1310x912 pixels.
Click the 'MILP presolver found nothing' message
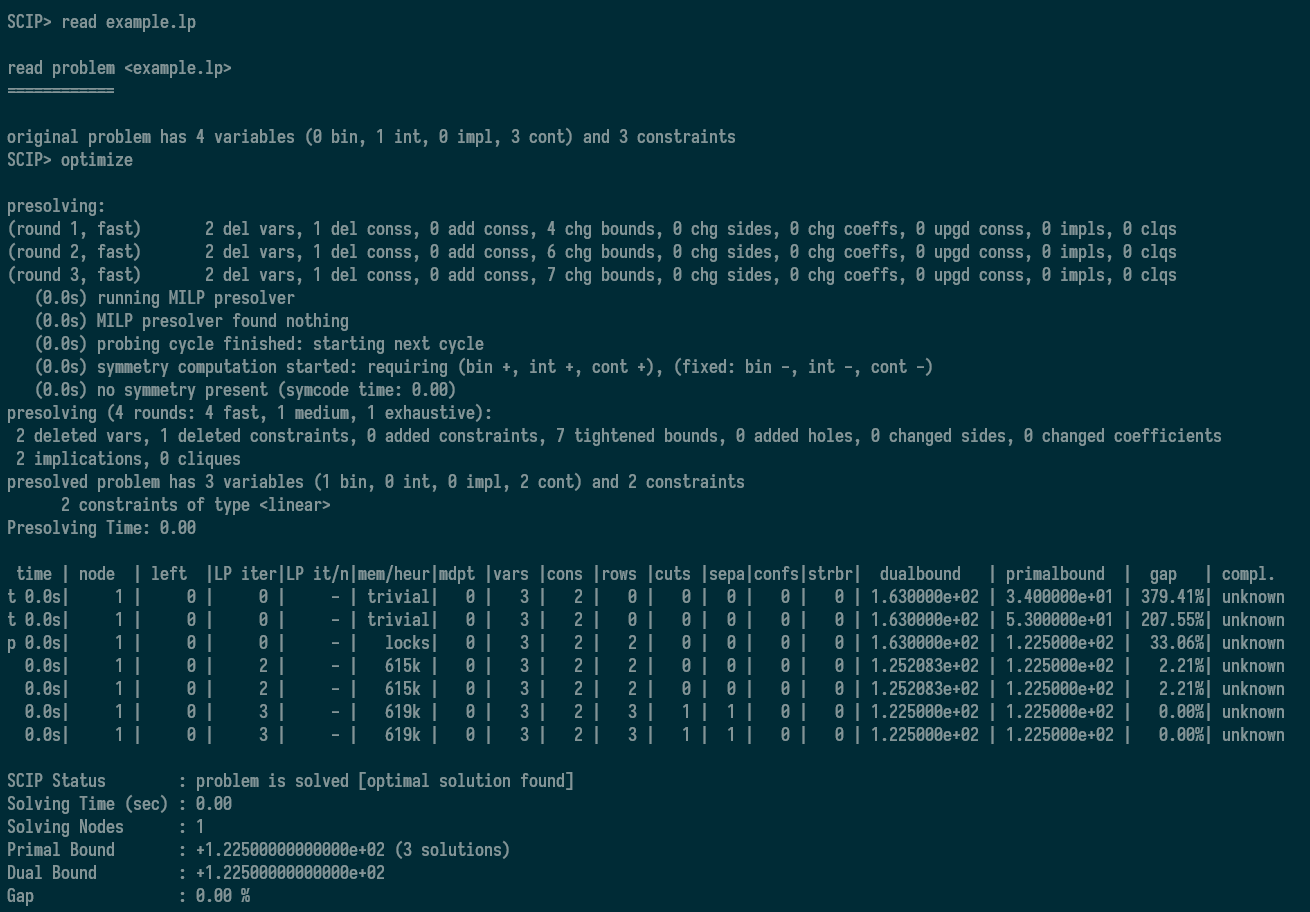click(x=222, y=321)
